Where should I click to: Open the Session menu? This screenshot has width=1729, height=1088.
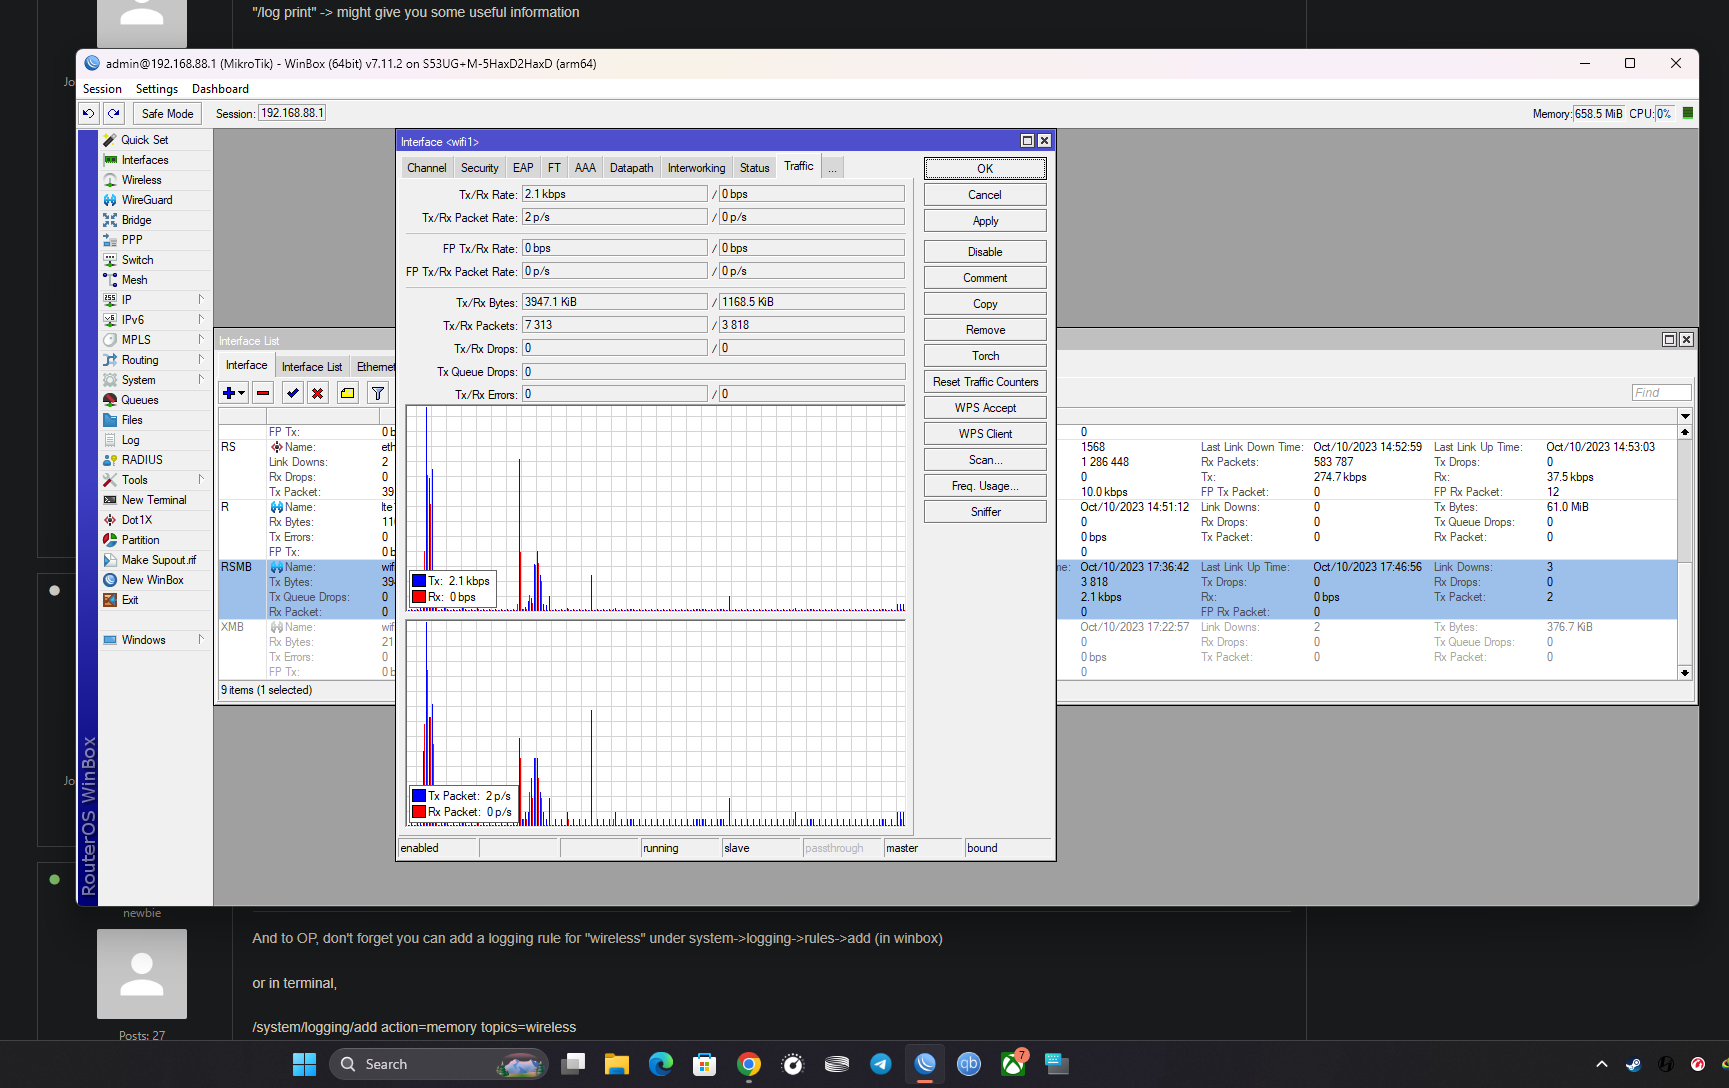(102, 89)
